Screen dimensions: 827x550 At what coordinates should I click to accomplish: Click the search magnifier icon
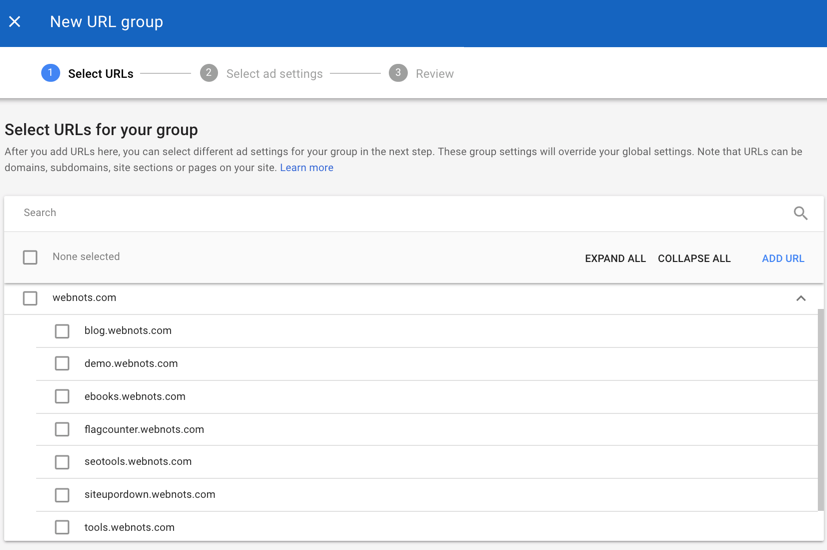(800, 213)
